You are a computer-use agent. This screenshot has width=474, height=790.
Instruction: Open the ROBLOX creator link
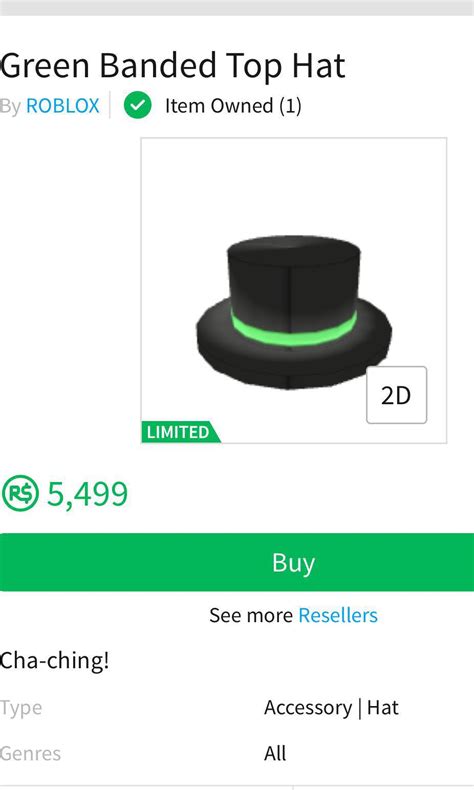pyautogui.click(x=62, y=106)
